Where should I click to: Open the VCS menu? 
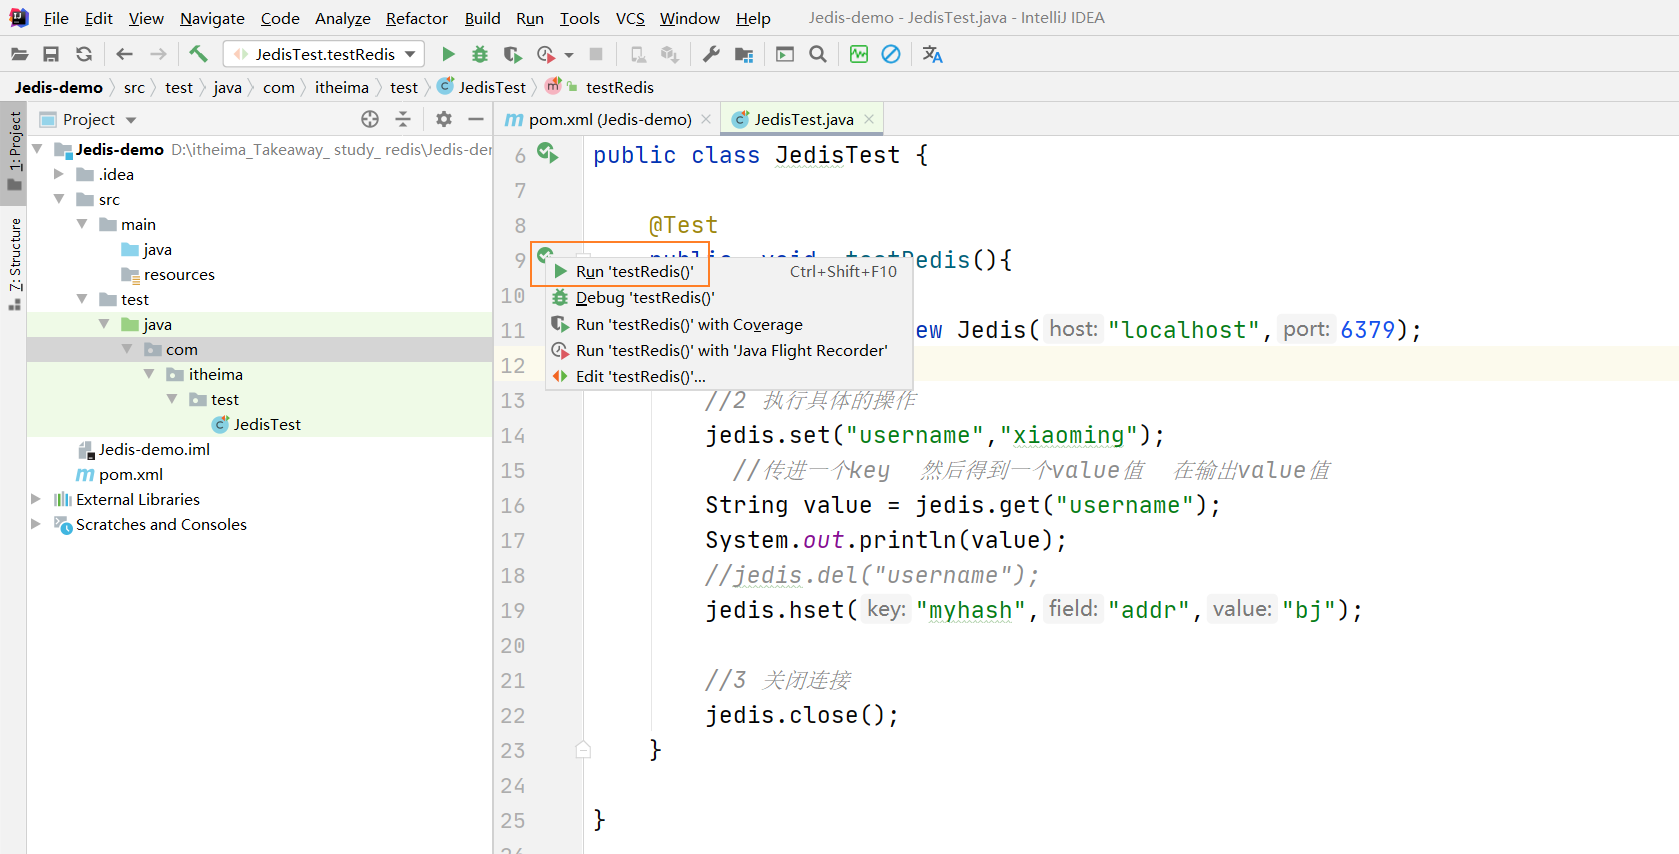click(630, 18)
